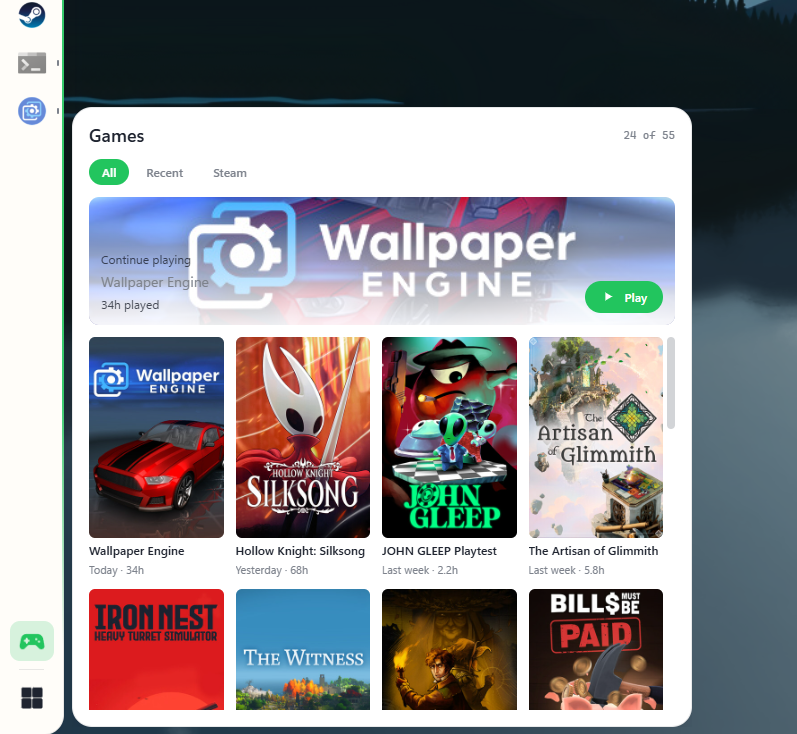This screenshot has width=797, height=734.
Task: Select the All filter tab
Action: click(109, 173)
